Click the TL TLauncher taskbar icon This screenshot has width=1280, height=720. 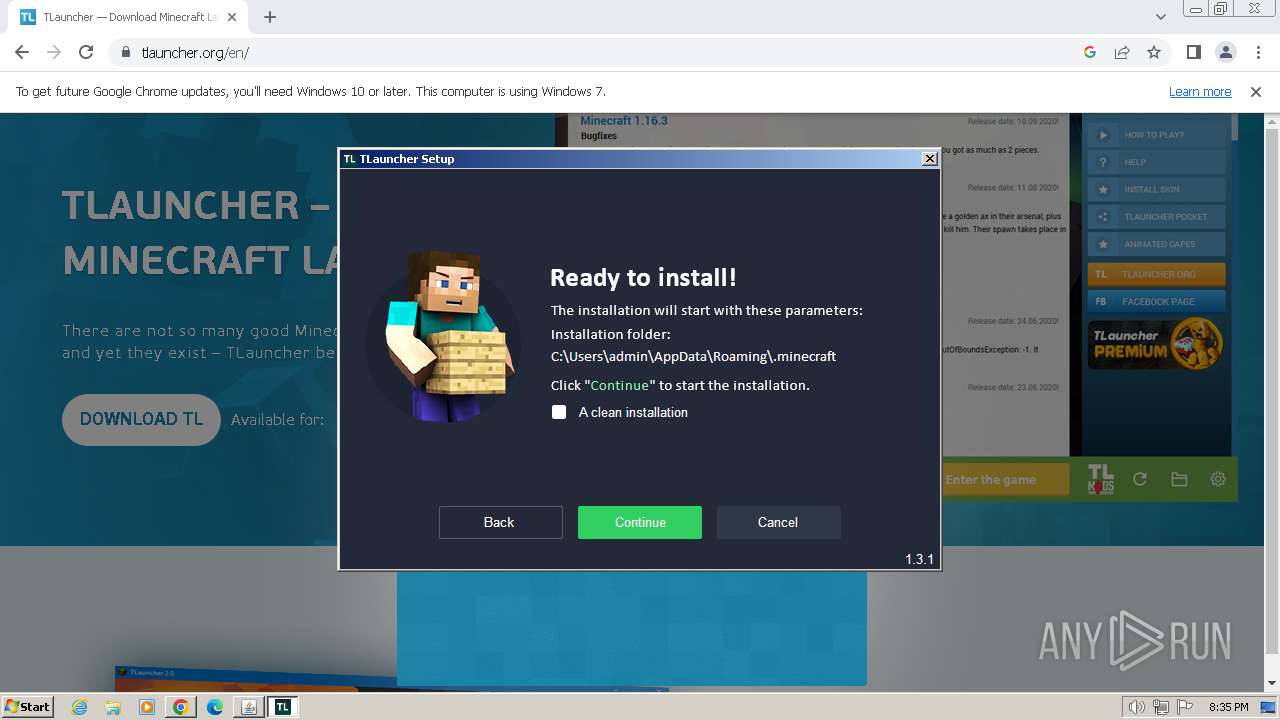[283, 707]
